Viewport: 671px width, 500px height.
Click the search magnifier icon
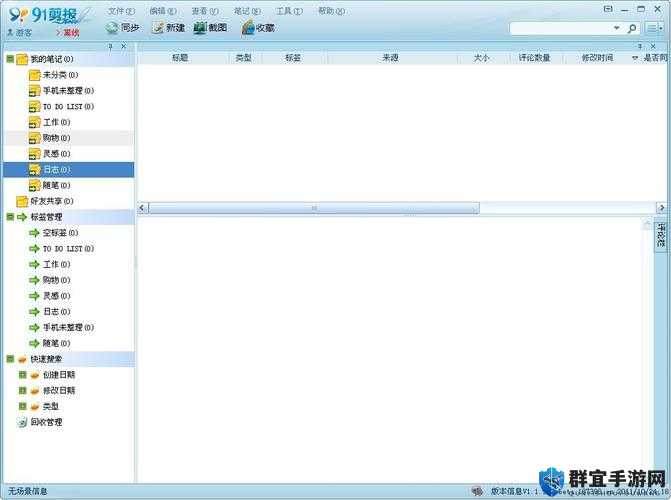click(x=632, y=29)
